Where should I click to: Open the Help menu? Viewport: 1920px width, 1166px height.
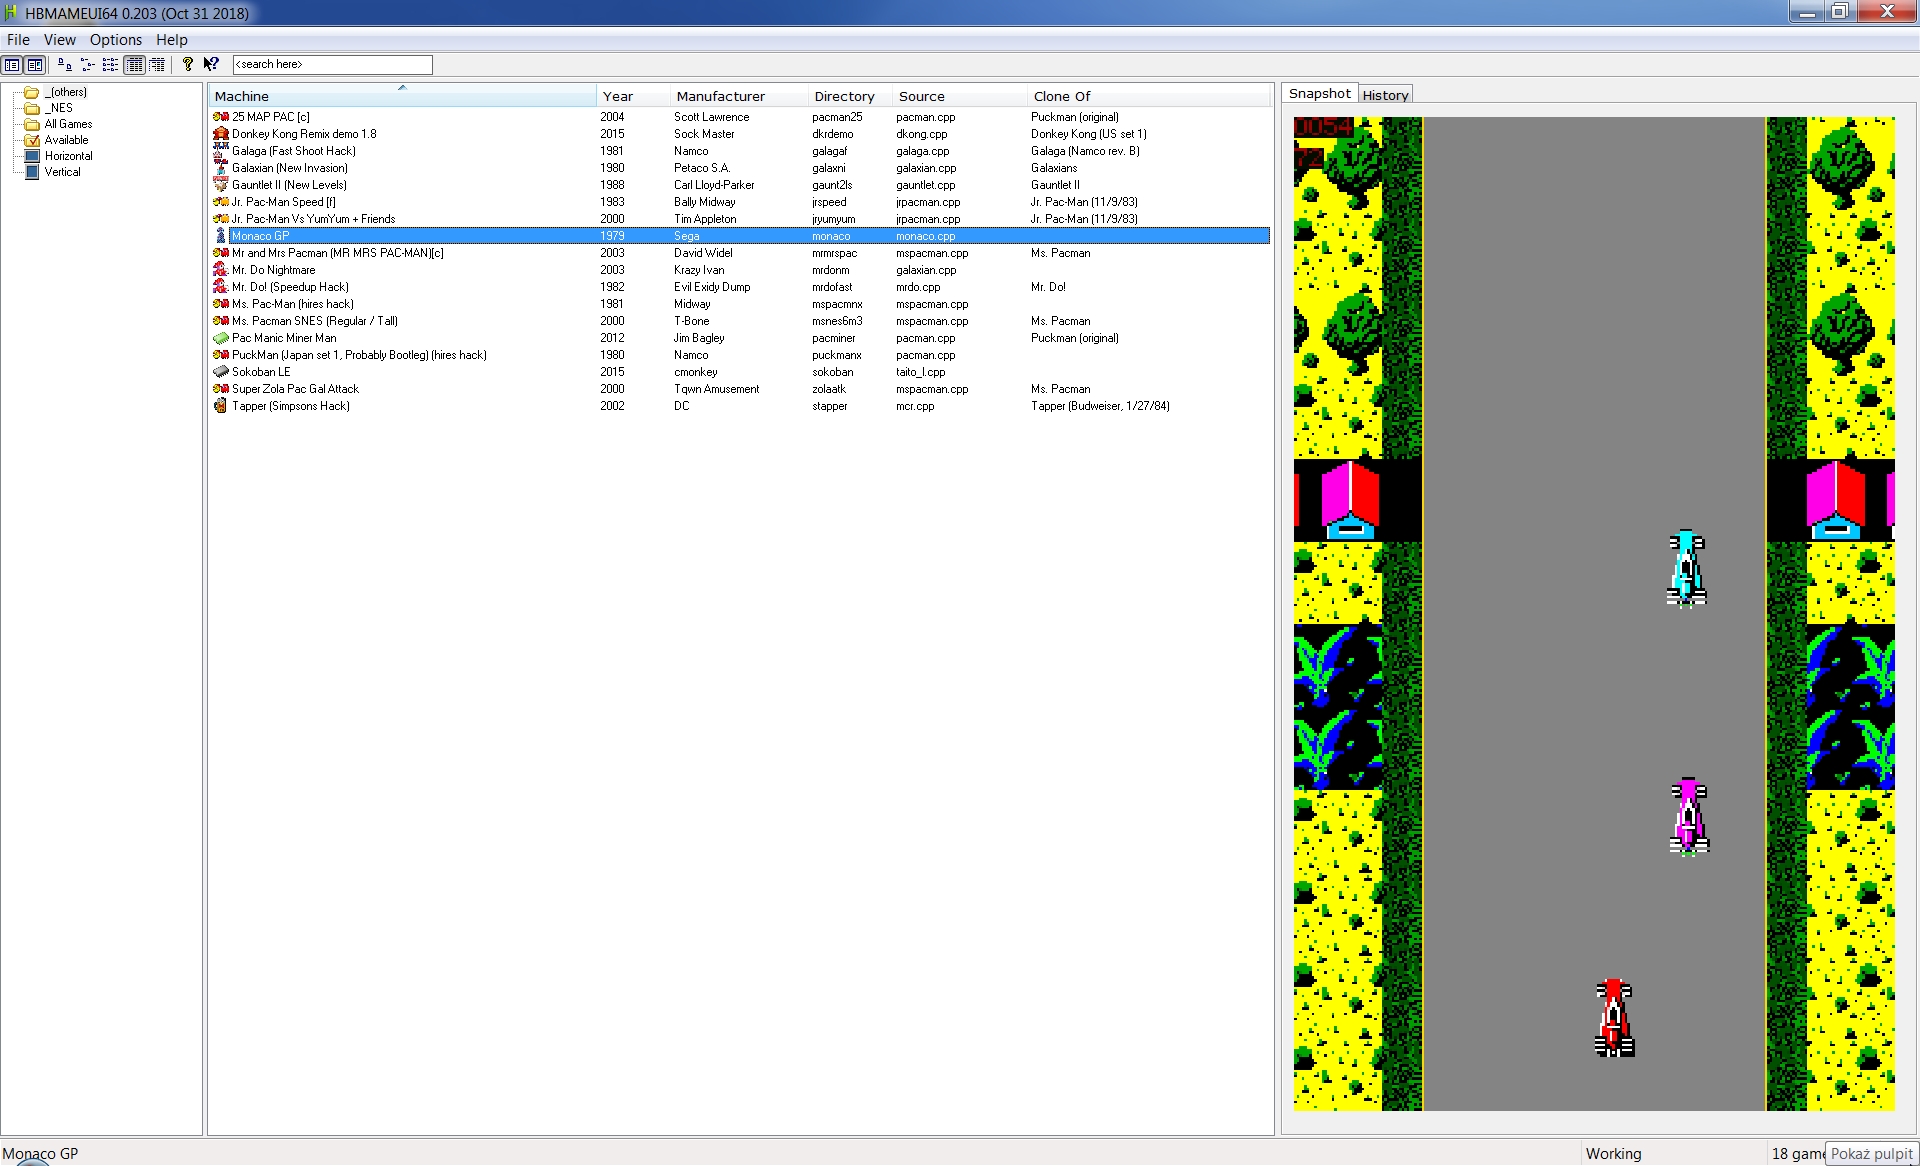172,40
